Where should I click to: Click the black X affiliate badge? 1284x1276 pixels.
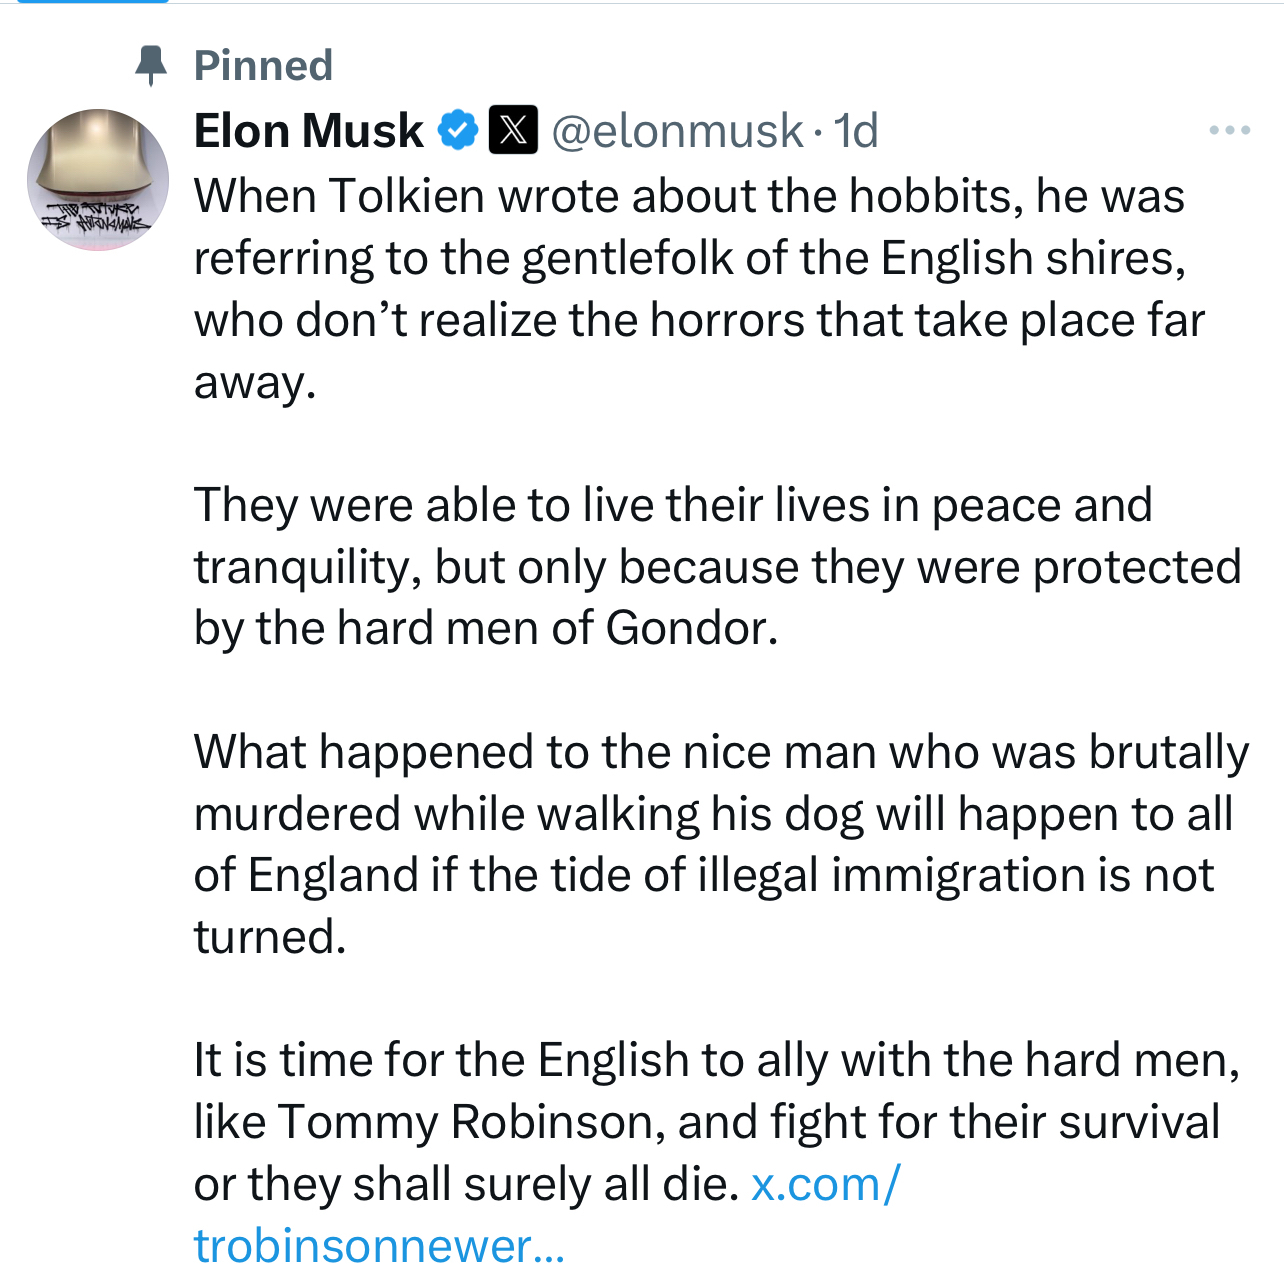513,130
